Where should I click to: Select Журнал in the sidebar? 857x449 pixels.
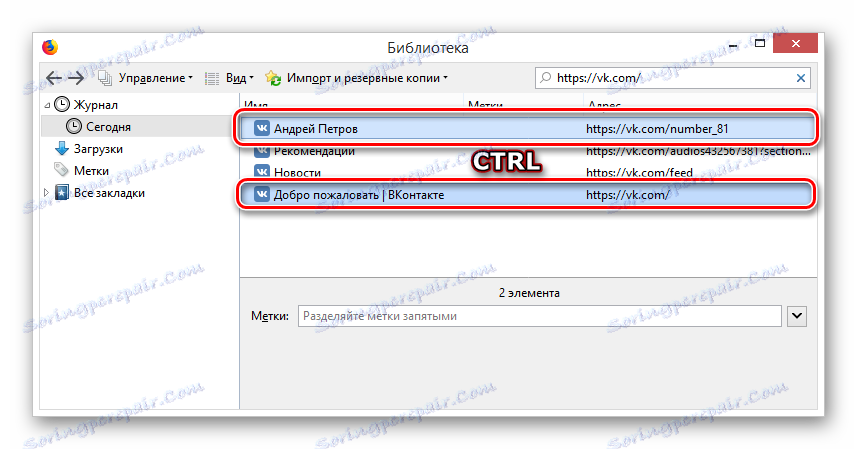(96, 104)
